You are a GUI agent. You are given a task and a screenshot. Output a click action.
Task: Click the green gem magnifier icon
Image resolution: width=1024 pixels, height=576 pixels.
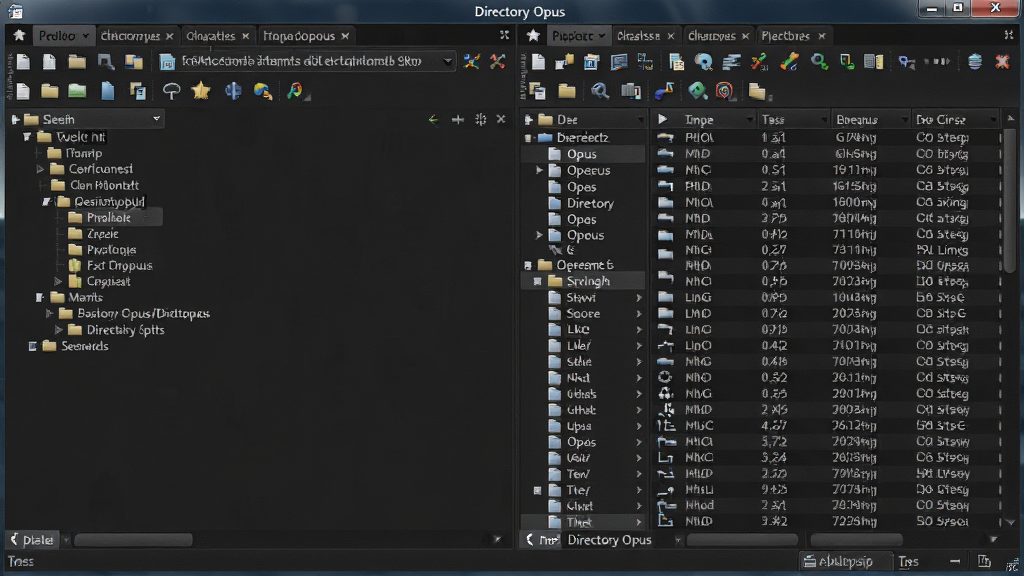[697, 91]
